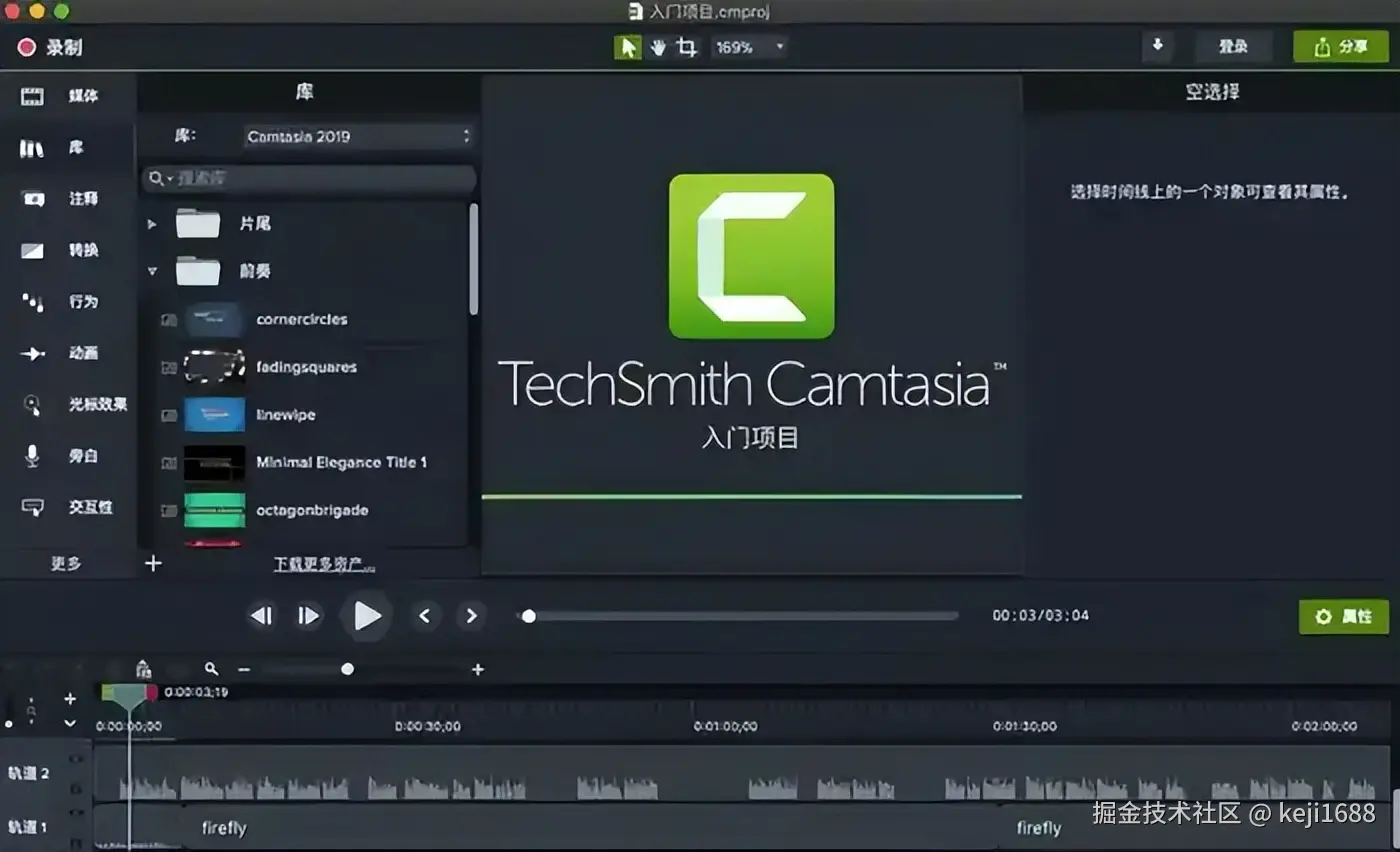Select the second firefly clip on track 1
The height and width of the screenshot is (852, 1400).
coord(1195,828)
